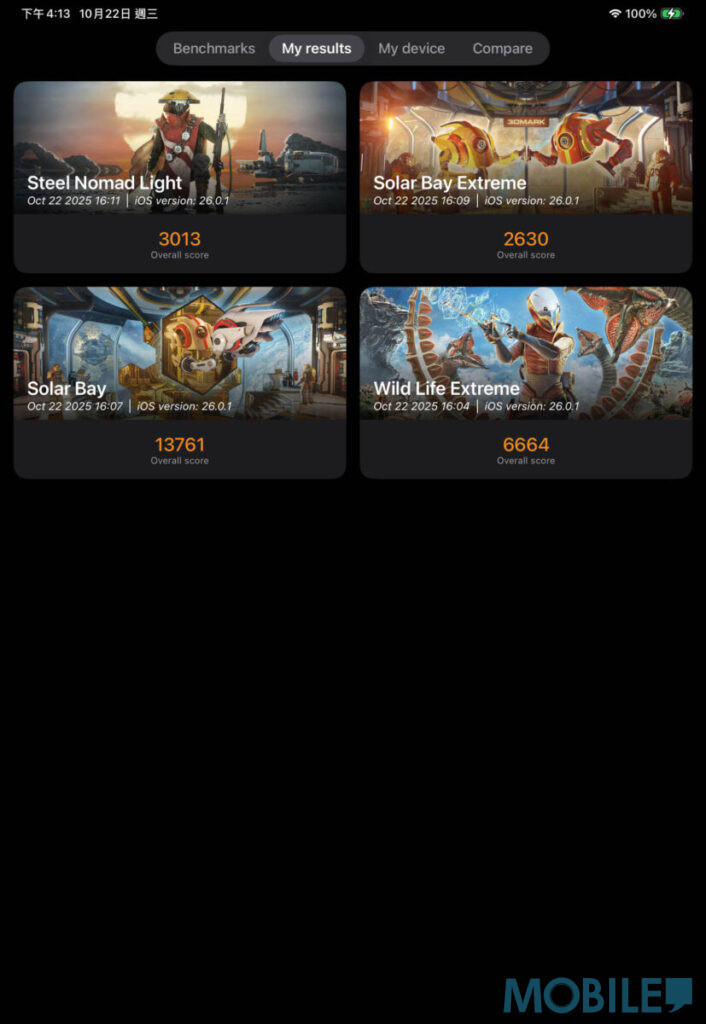Tap the 2630 overall score
This screenshot has width=706, height=1024.
[526, 239]
